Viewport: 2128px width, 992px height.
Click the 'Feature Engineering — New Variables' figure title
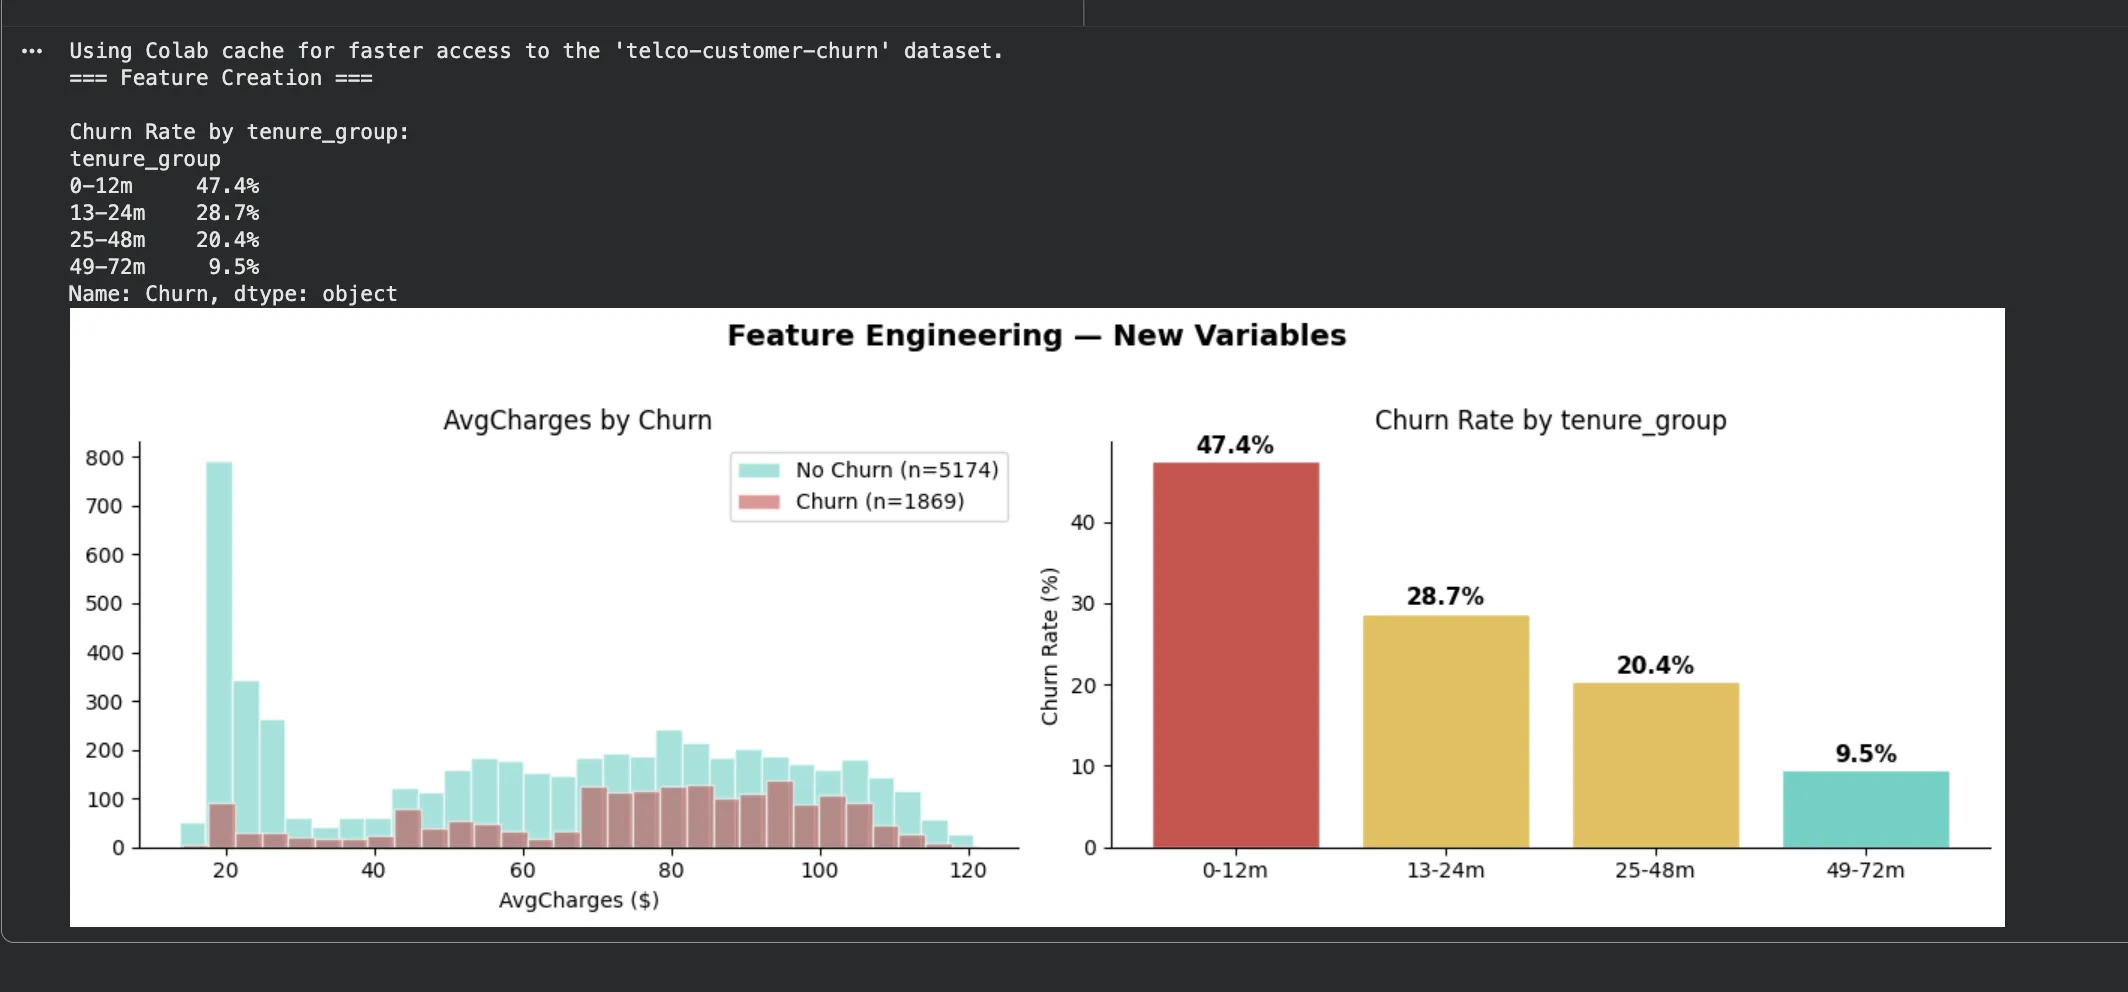coord(1036,335)
